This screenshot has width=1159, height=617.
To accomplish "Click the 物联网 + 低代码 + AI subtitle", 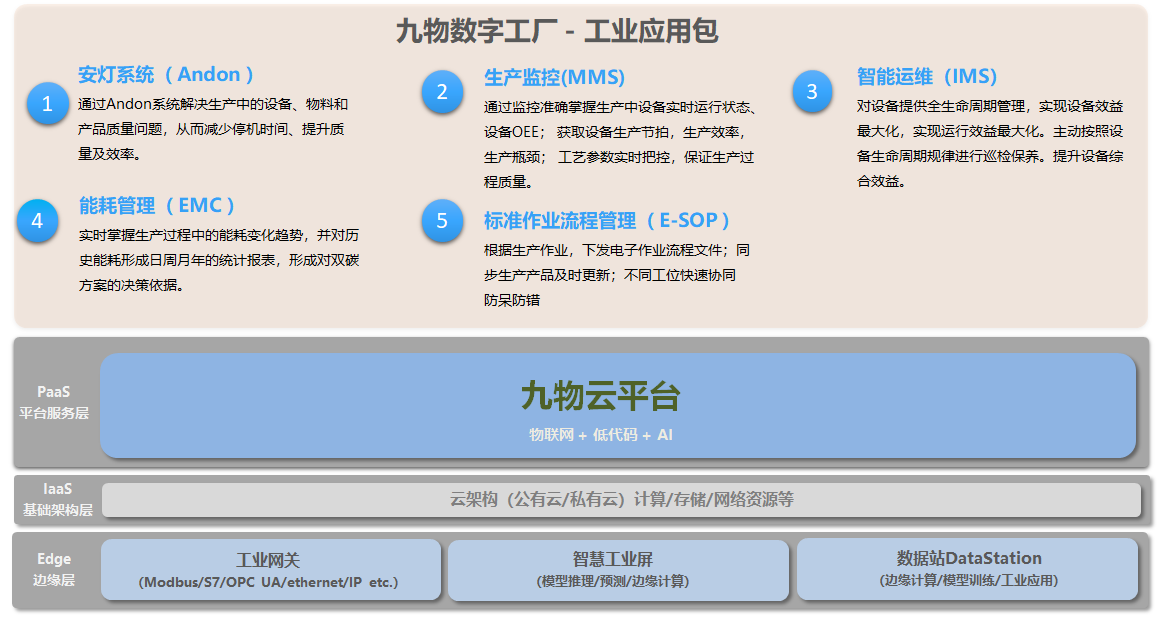I will (600, 435).
